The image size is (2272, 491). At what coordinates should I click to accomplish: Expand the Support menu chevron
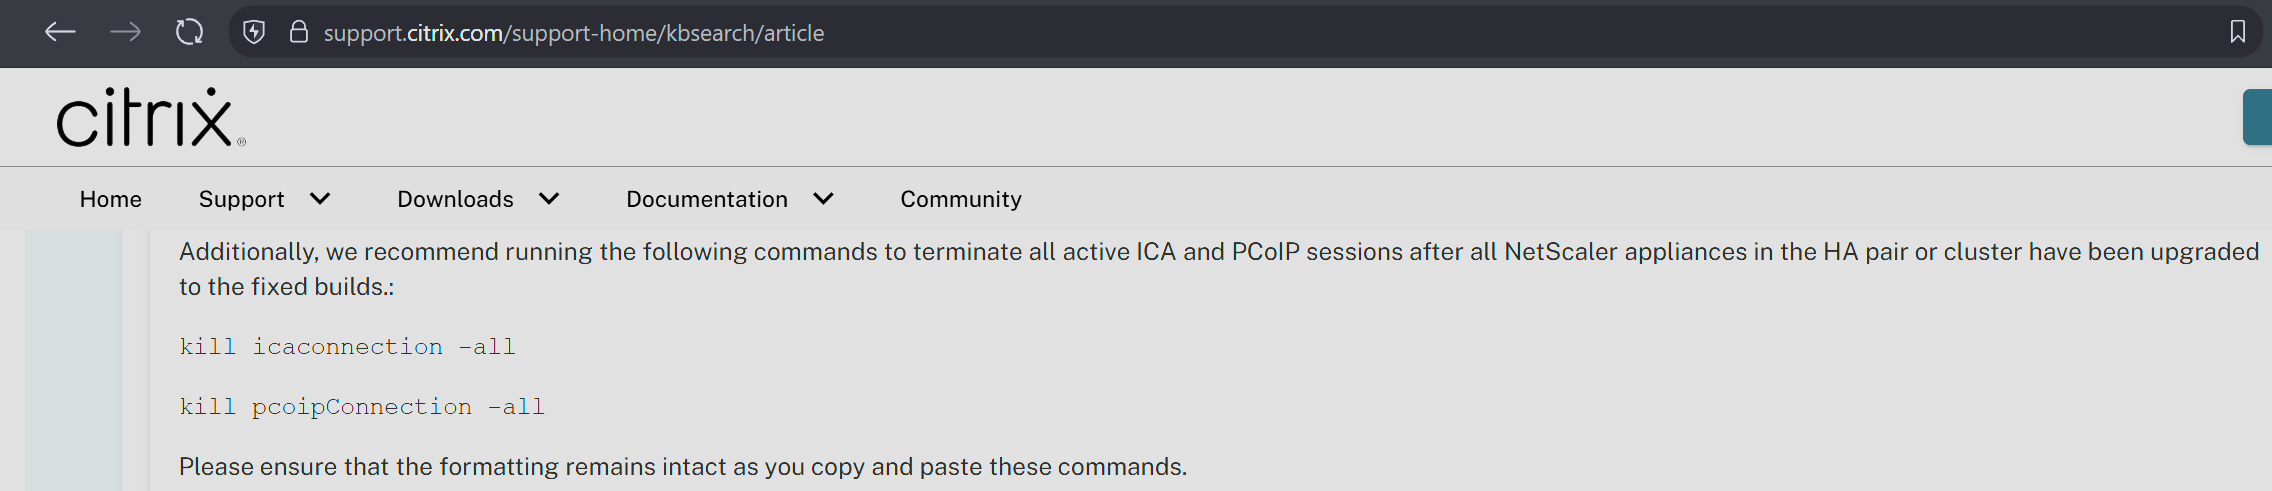[320, 199]
